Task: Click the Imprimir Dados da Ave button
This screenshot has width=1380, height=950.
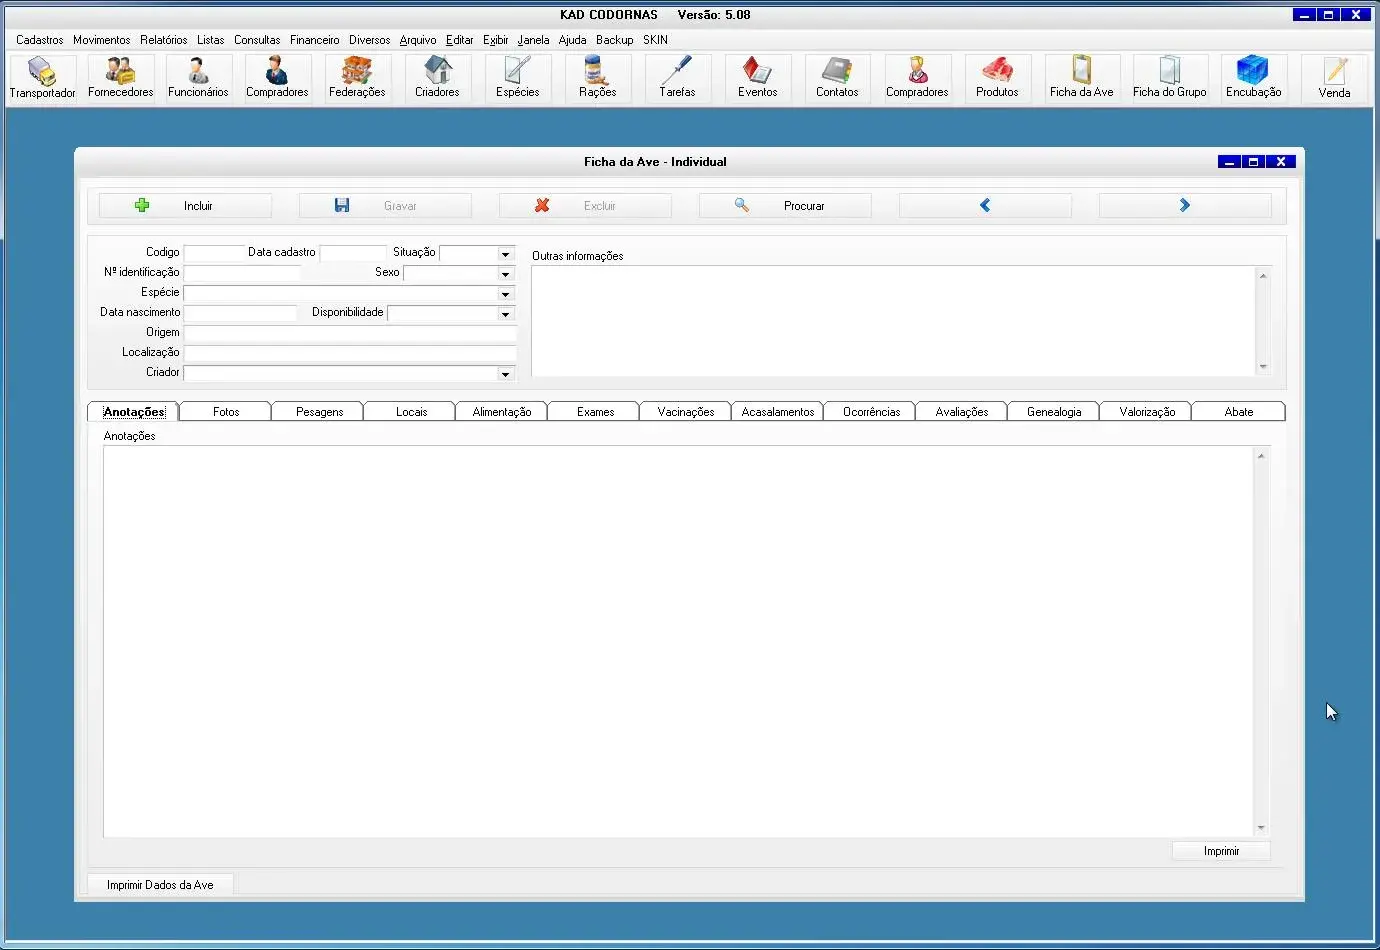Action: coord(160,885)
